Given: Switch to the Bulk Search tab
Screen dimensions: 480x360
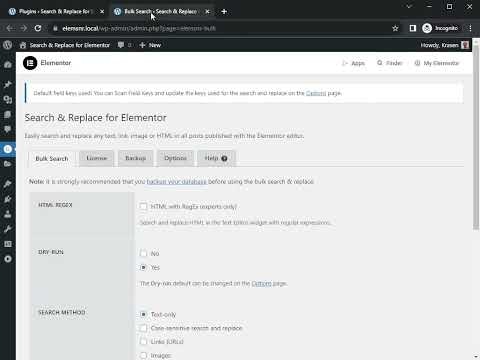Looking at the screenshot, I should coord(52,159).
